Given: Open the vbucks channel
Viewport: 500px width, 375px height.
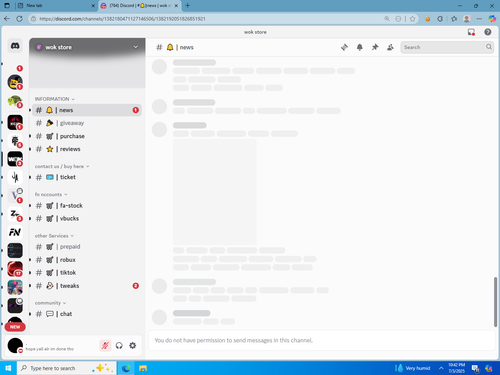Looking at the screenshot, I should tap(87, 218).
